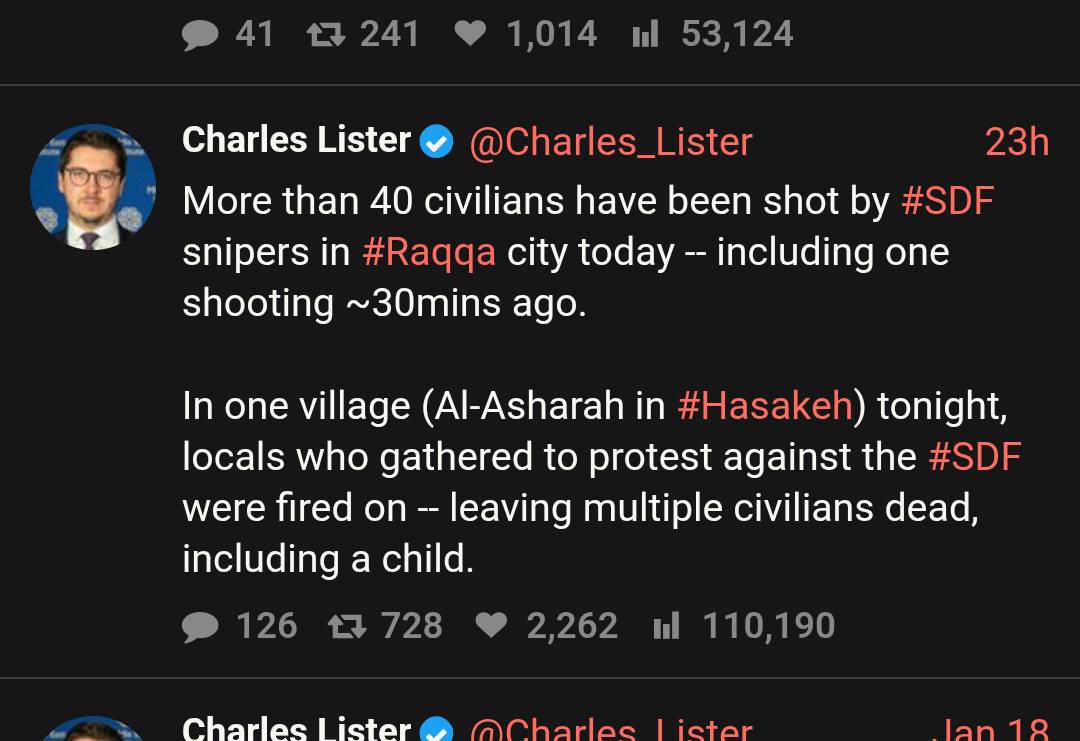Open the 23h timestamp link
1080x741 pixels.
1016,142
